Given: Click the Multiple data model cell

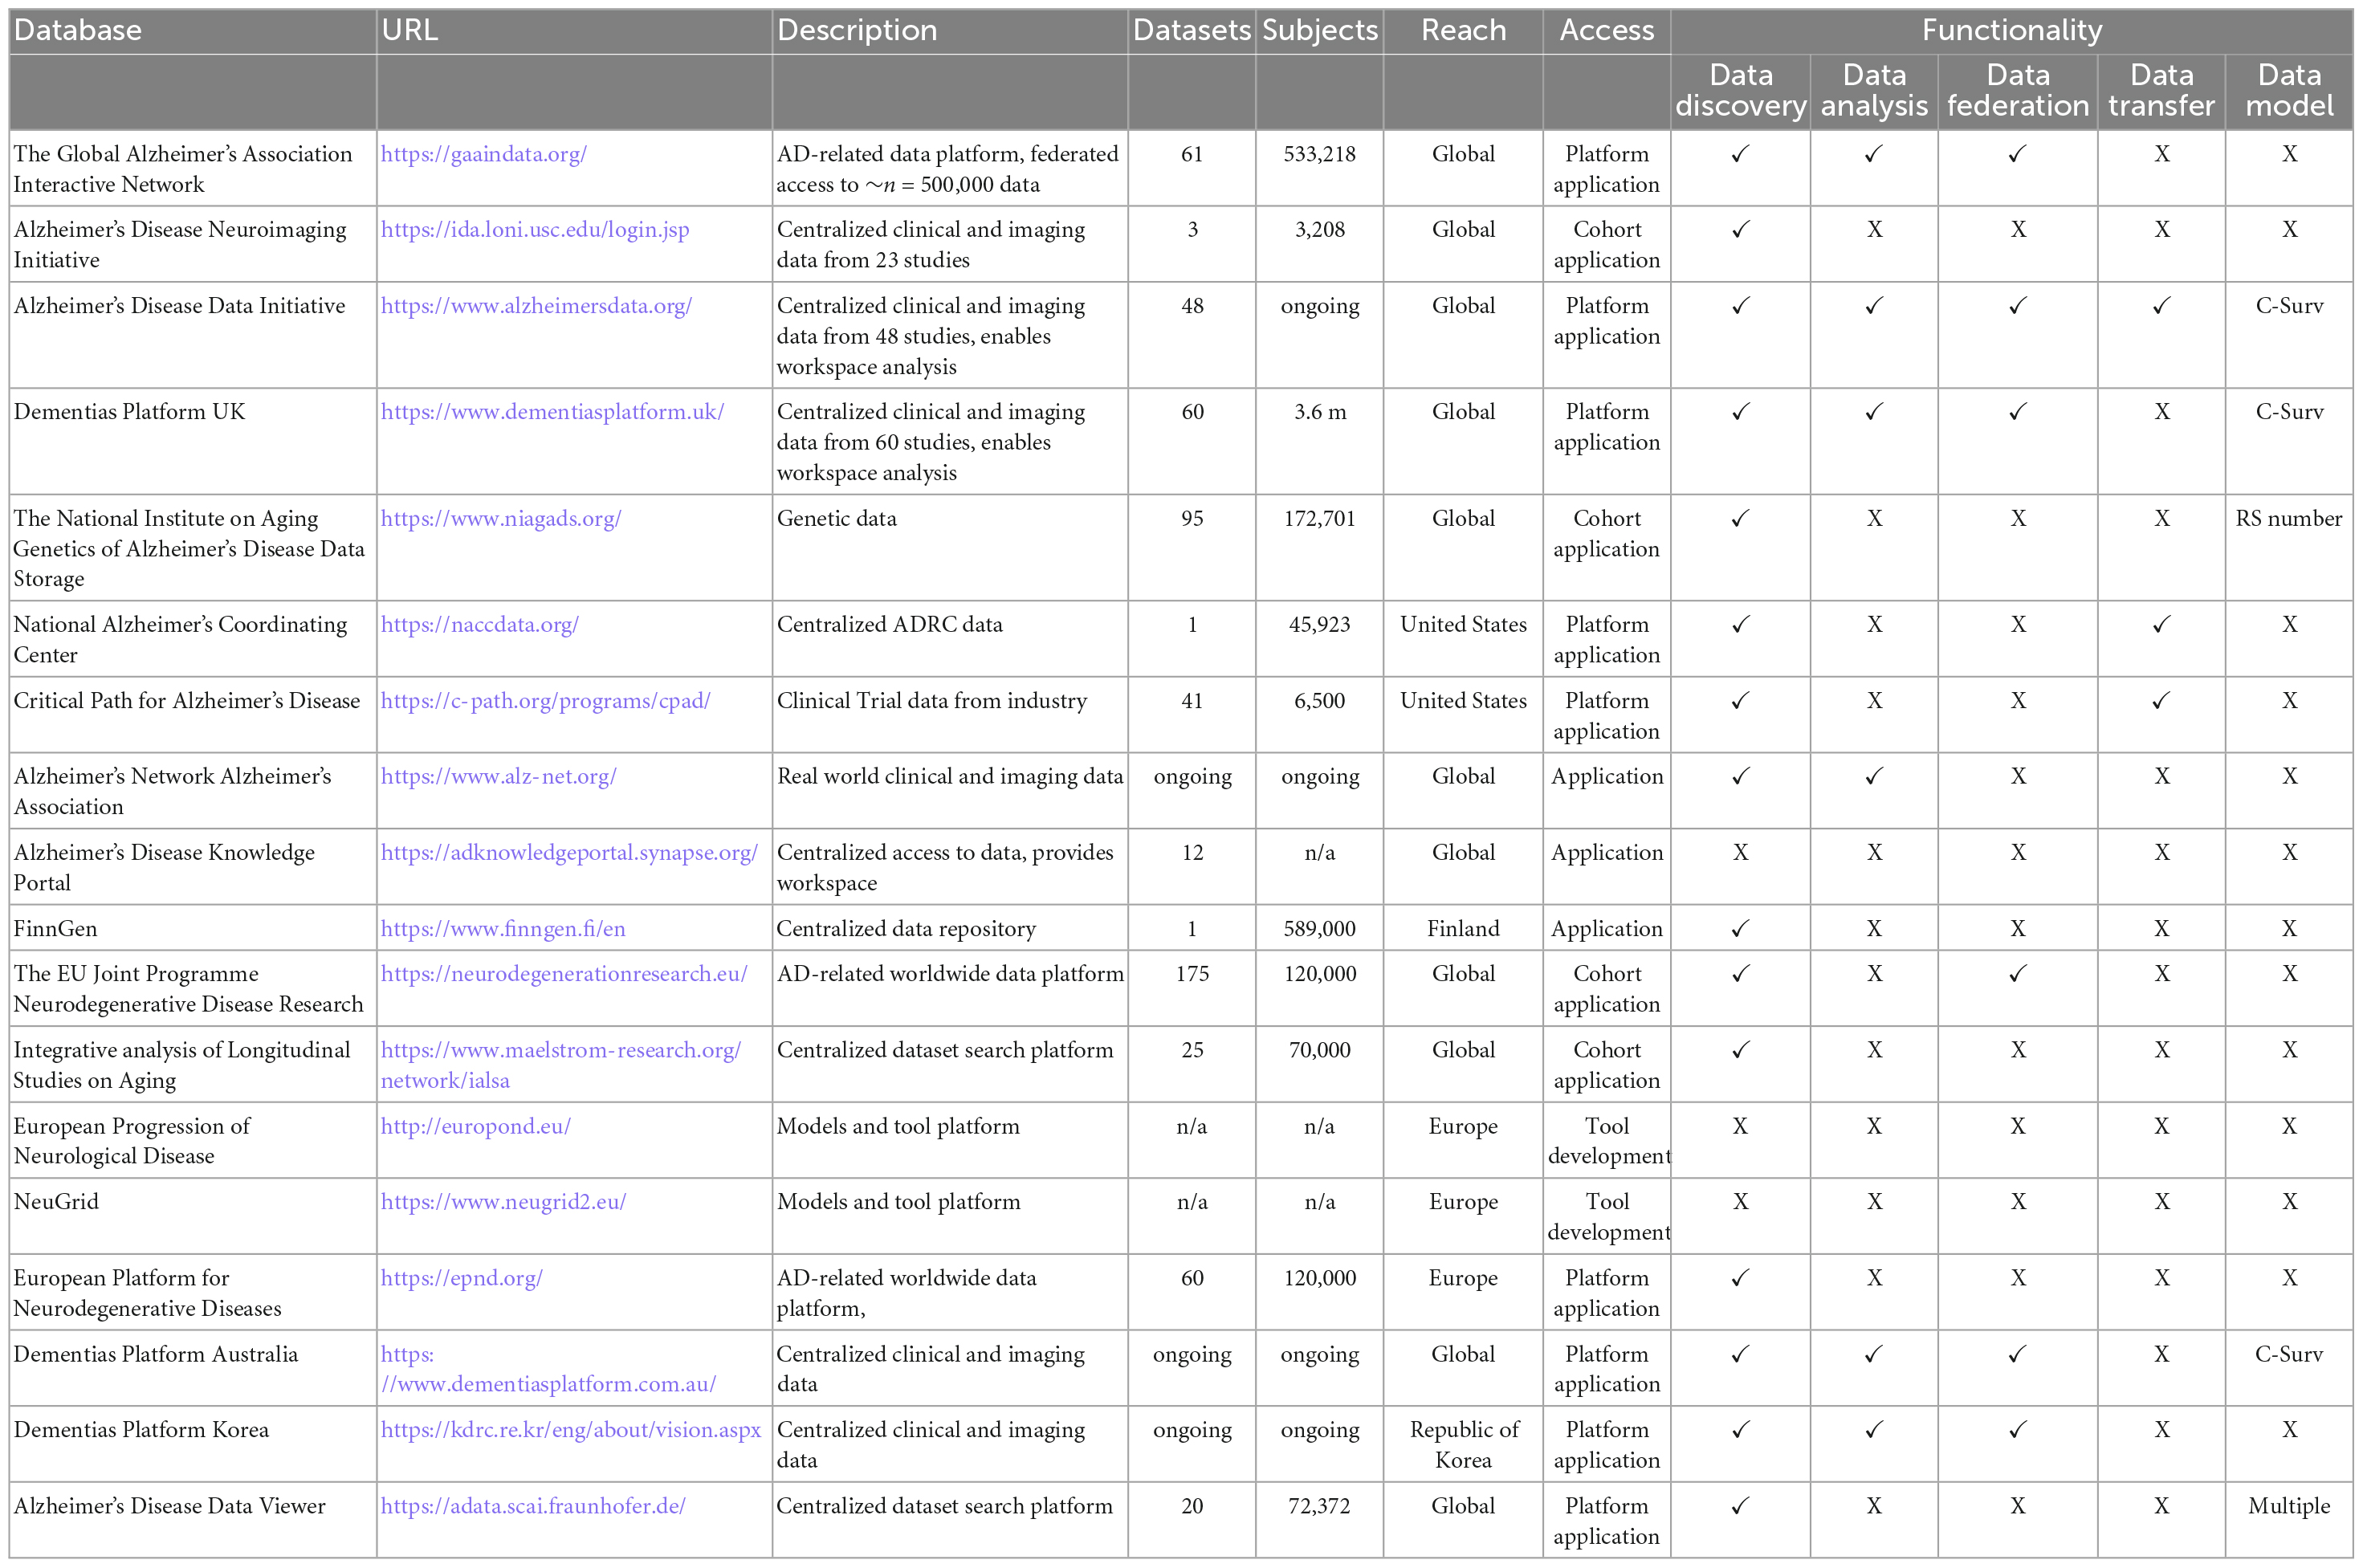Looking at the screenshot, I should coord(2289,1506).
